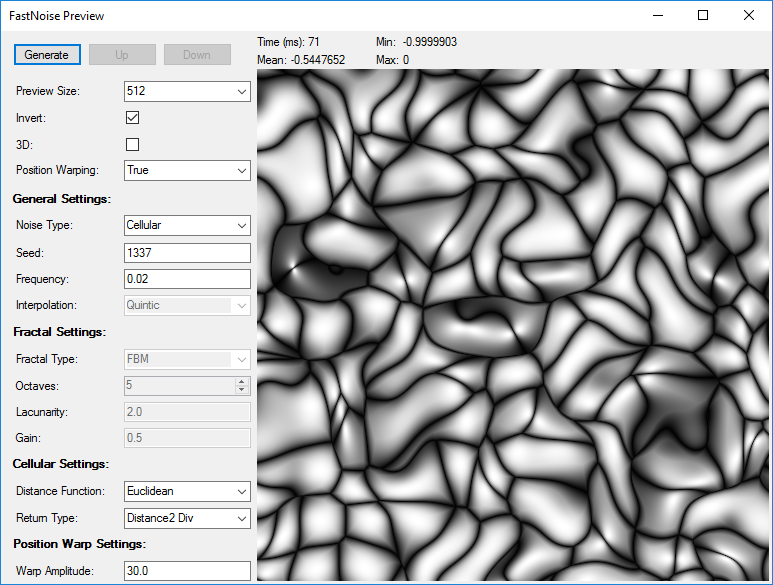Click the Generate button
The image size is (773, 585).
[x=47, y=55]
